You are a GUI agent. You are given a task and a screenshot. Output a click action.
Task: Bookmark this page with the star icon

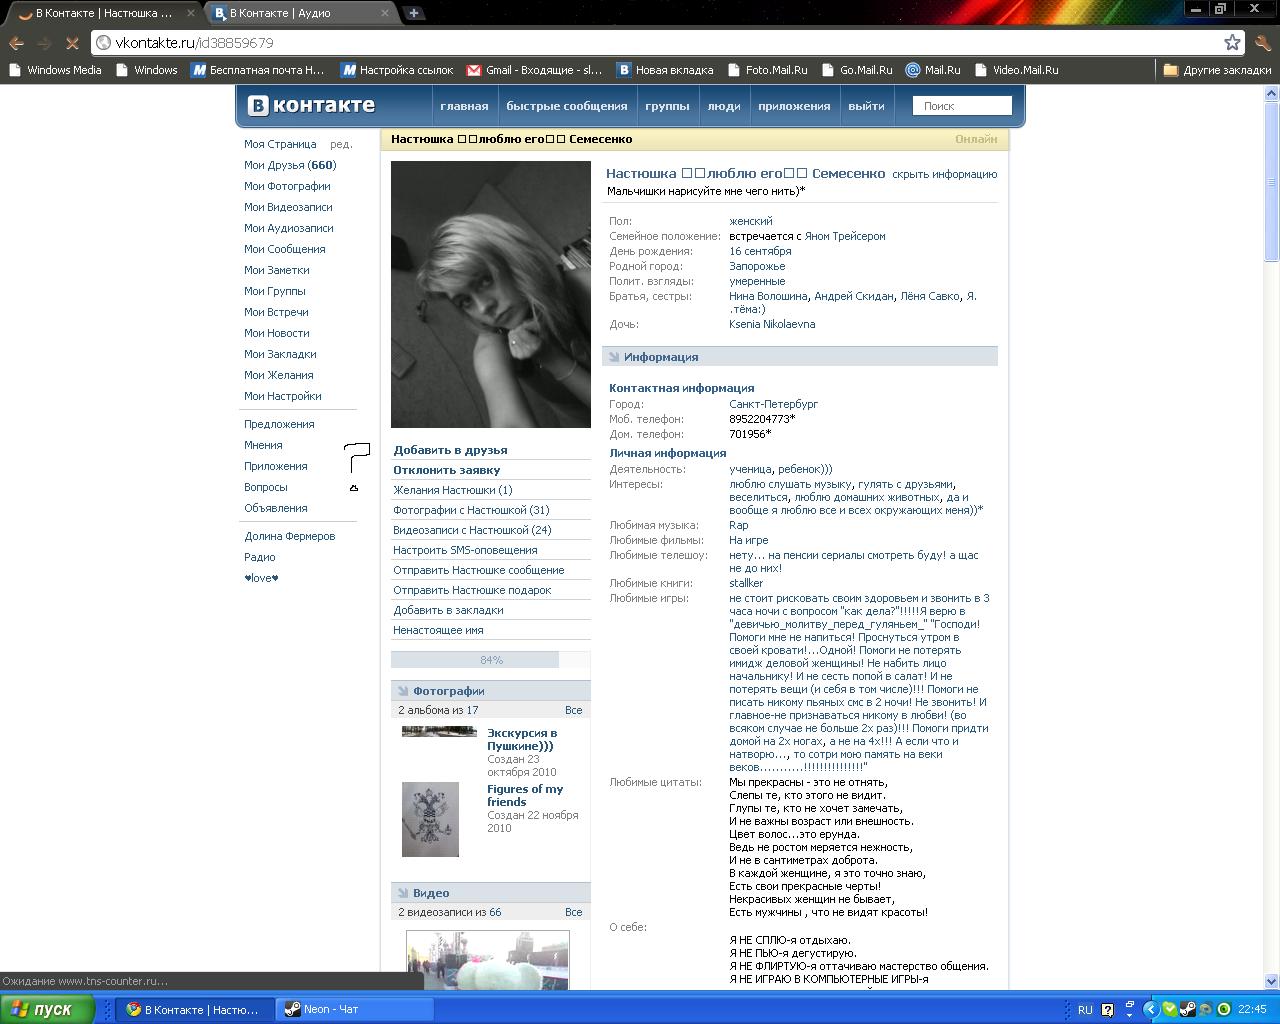coord(1233,42)
